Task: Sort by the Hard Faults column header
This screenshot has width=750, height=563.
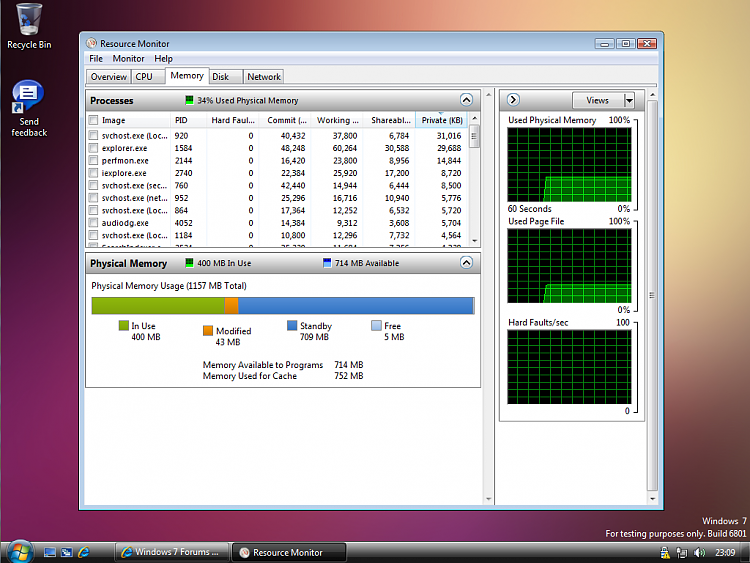Action: pyautogui.click(x=233, y=120)
